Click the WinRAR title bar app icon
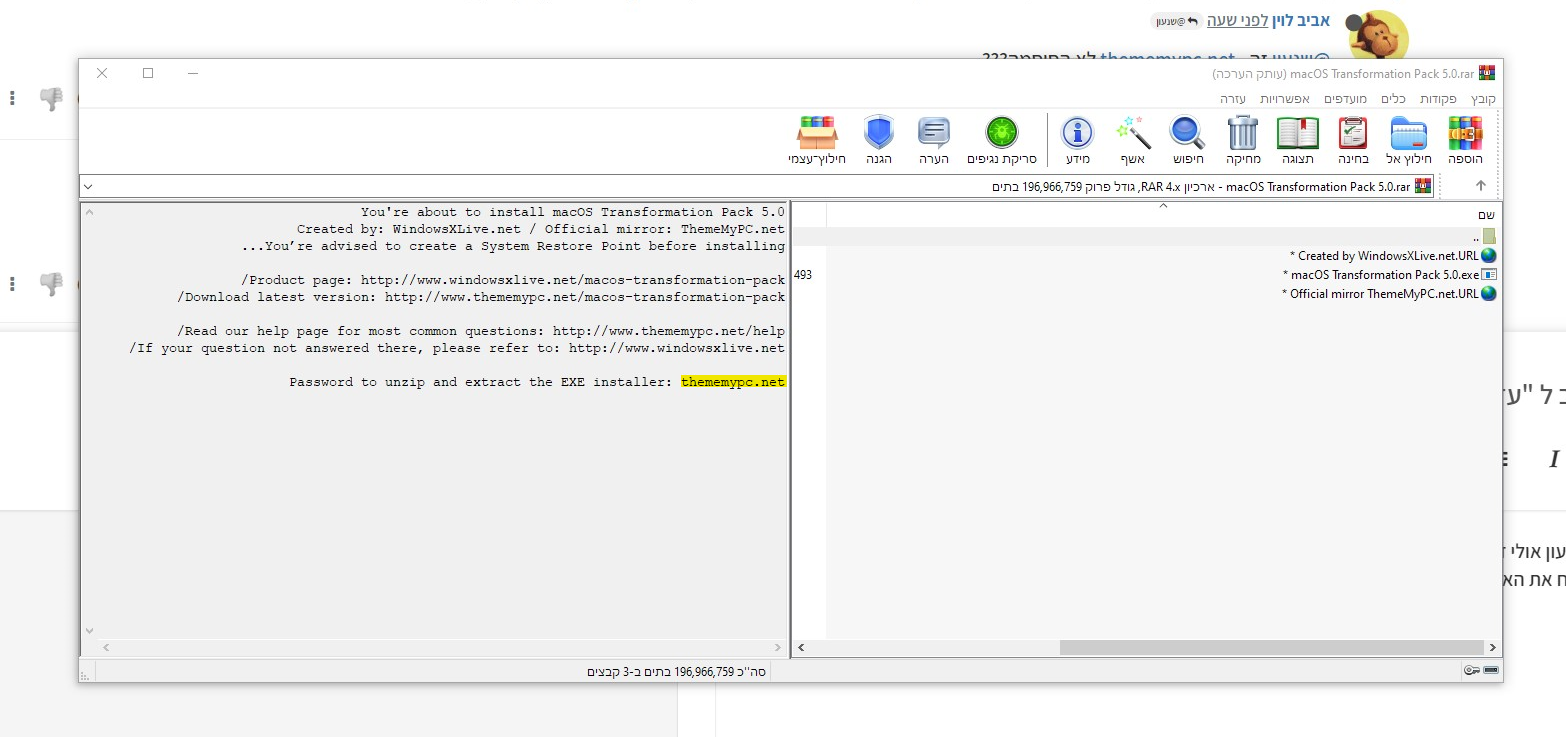 tap(1487, 73)
